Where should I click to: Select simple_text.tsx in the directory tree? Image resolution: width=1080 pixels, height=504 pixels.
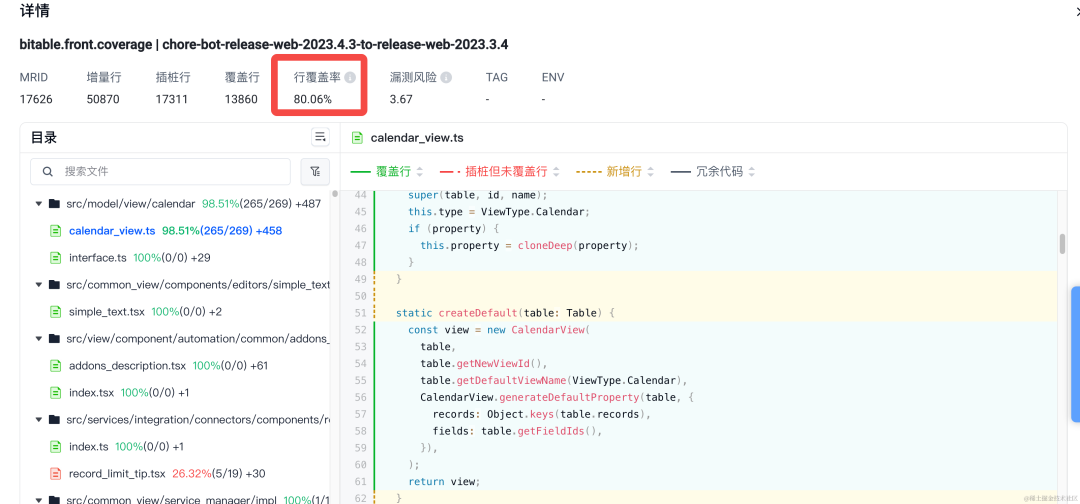[107, 311]
